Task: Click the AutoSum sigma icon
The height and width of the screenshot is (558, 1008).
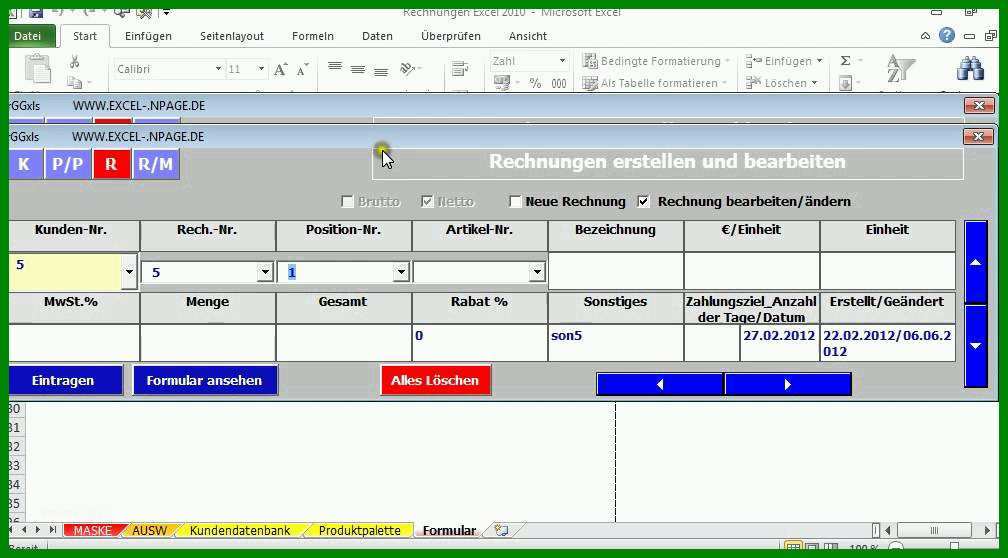Action: (845, 61)
